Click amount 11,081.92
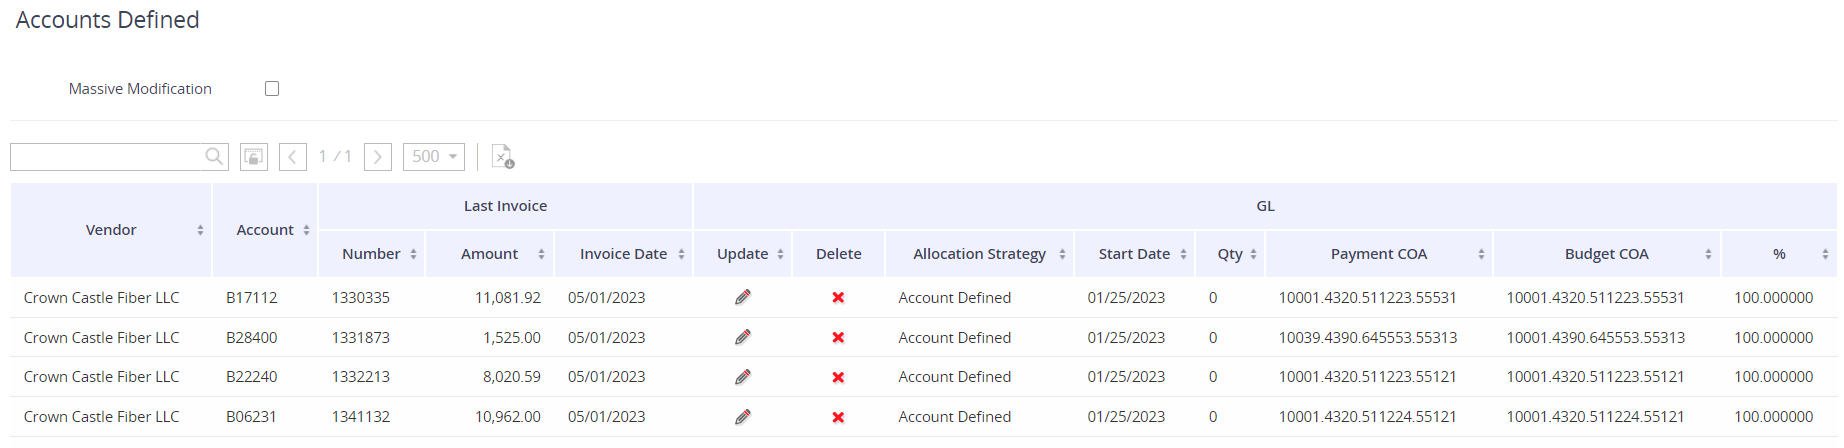This screenshot has height=448, width=1844. (508, 298)
